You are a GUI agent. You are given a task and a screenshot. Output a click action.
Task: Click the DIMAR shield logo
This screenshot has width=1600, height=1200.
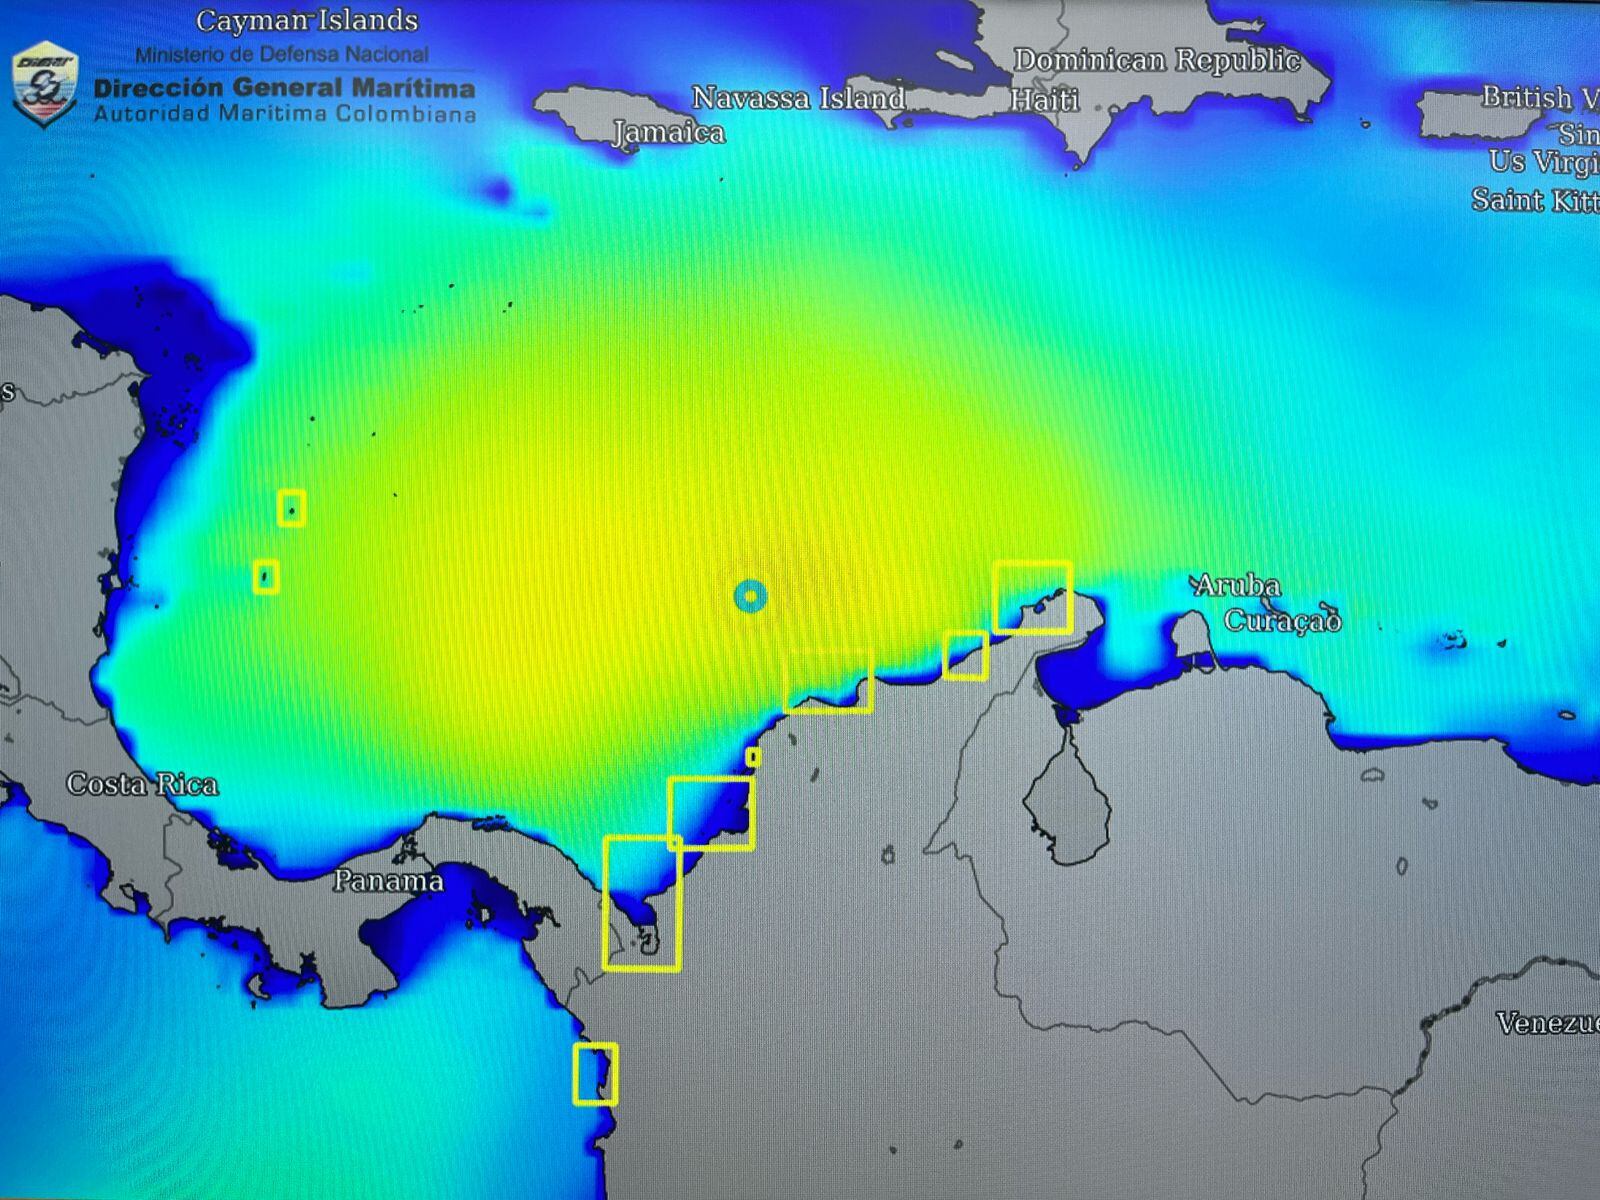45,84
